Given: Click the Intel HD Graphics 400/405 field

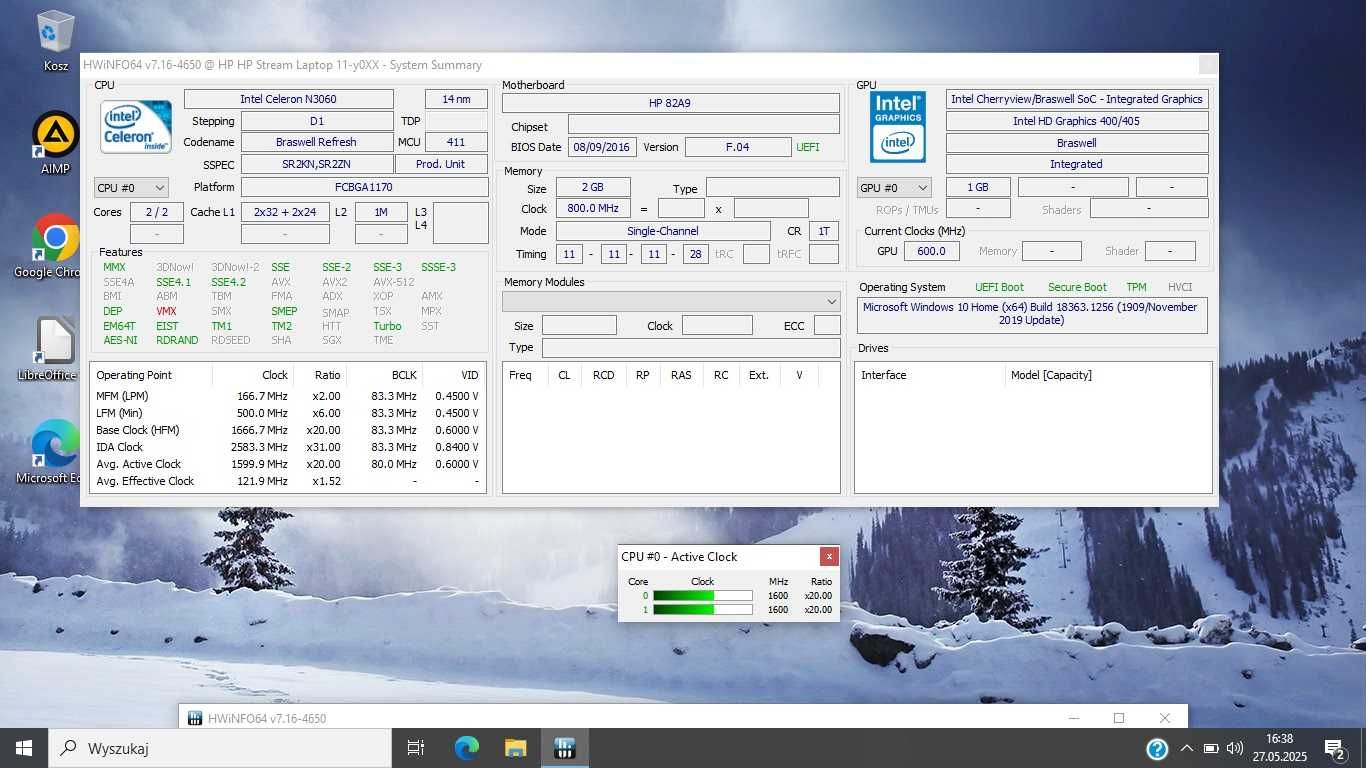Looking at the screenshot, I should [x=1077, y=121].
